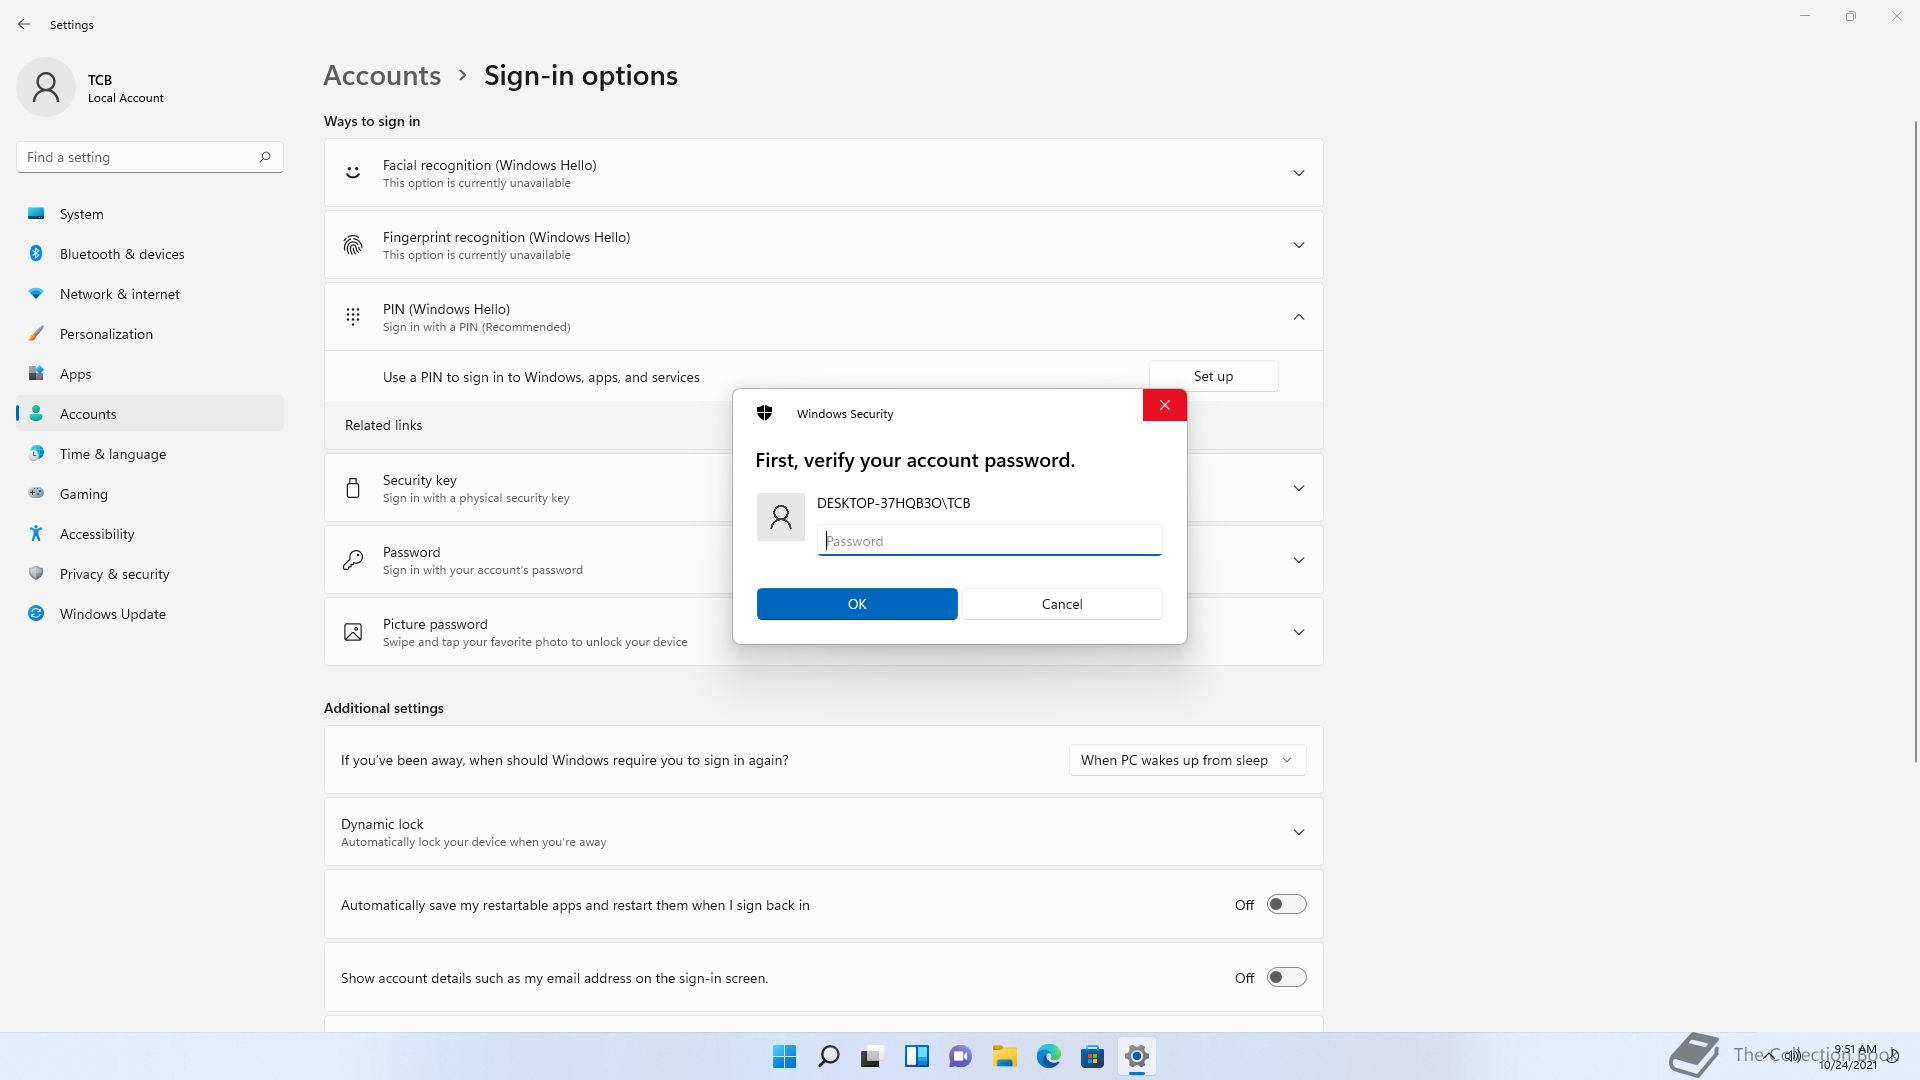The height and width of the screenshot is (1080, 1920).
Task: Click the search magnifier in Find a setting
Action: pos(265,157)
